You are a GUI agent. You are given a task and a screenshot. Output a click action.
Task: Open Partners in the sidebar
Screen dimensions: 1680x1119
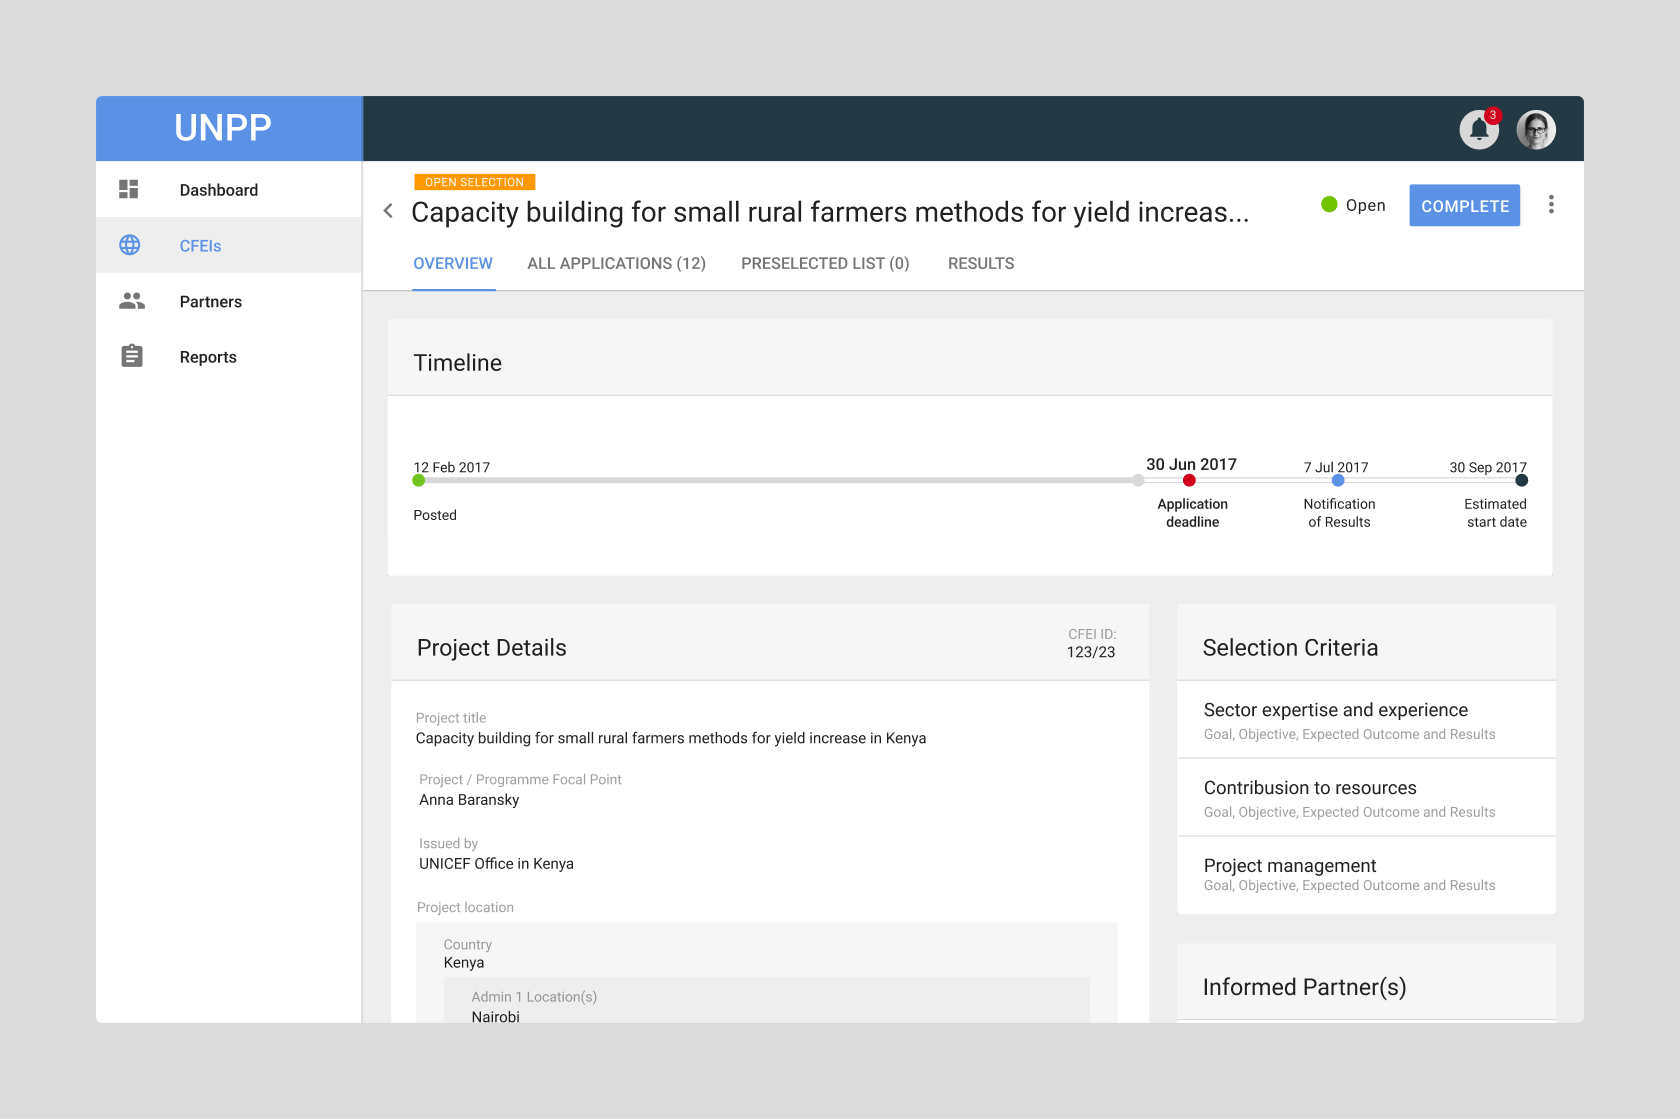pos(229,301)
